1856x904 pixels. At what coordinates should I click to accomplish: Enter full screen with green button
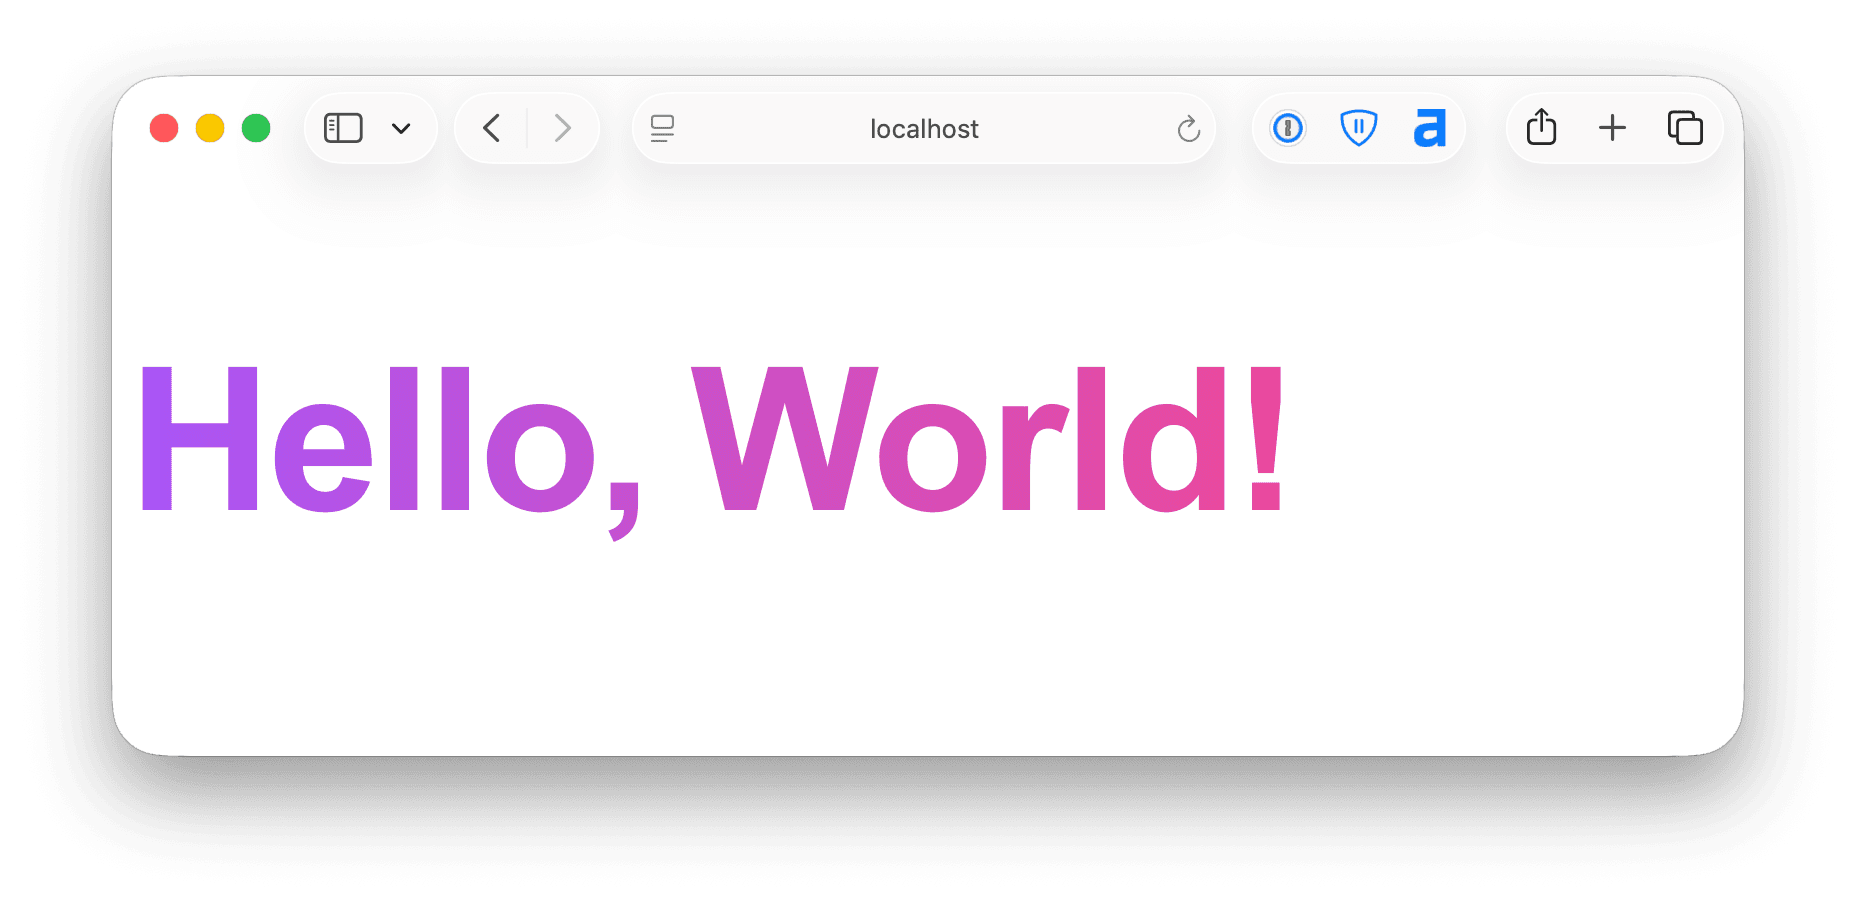(x=256, y=128)
